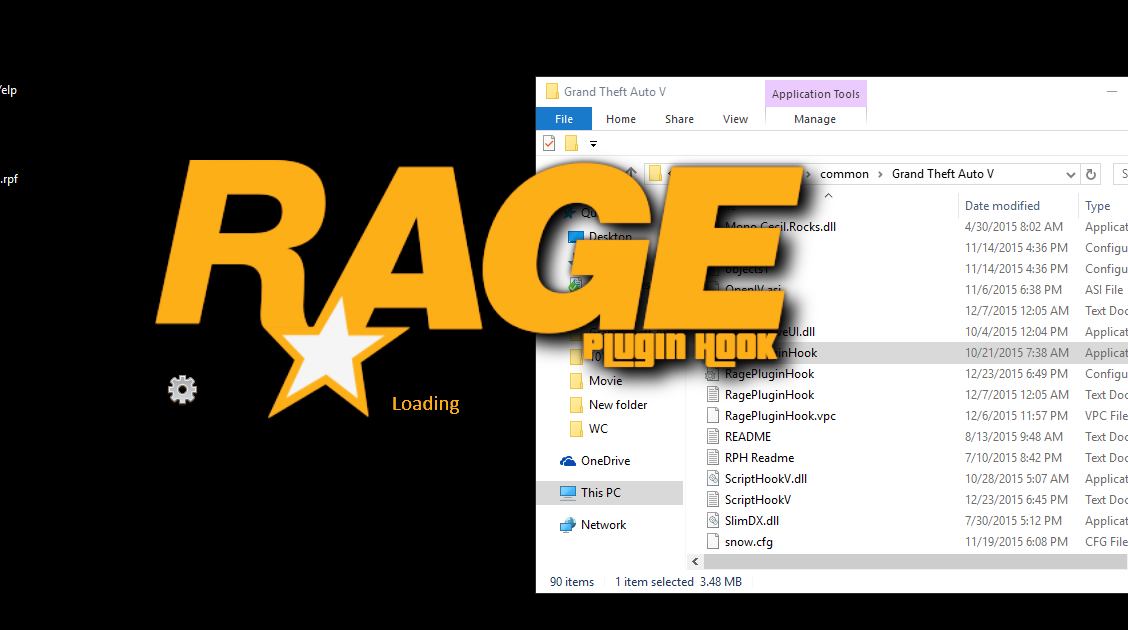Click the 'VPC File' type cell

(x=1106, y=416)
